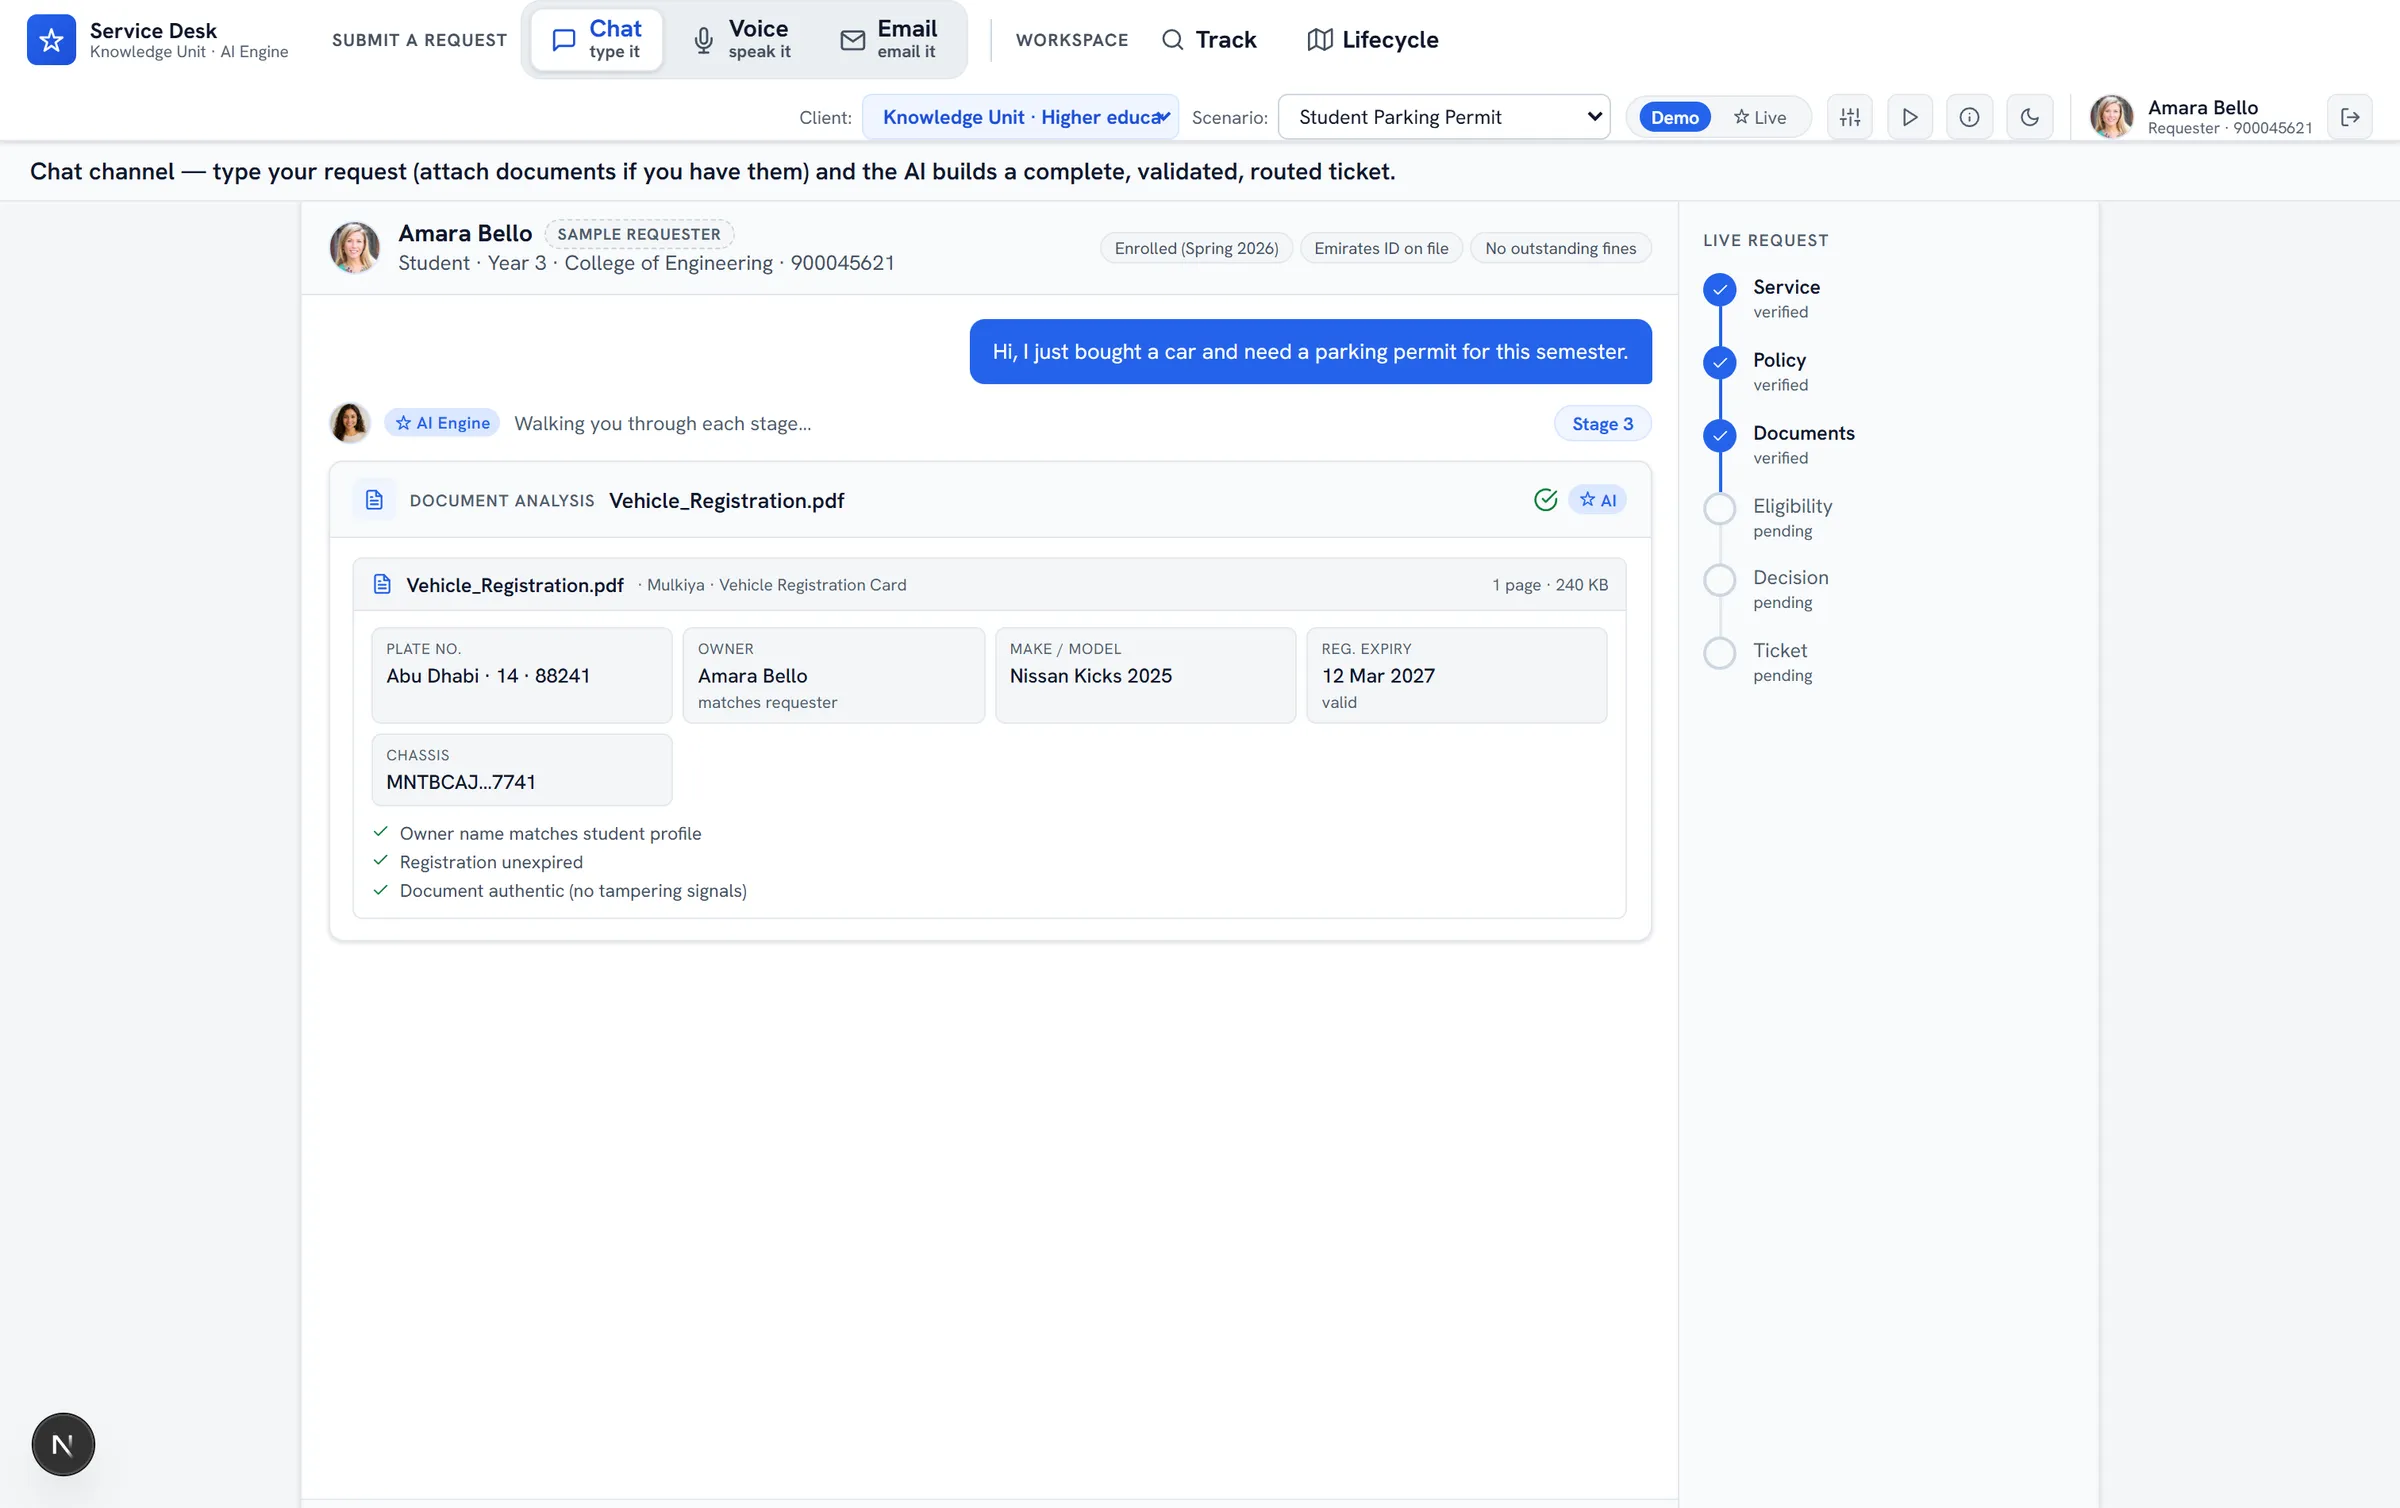Open the Scenario dropdown Student Parking Permit
This screenshot has height=1508, width=2400.
(x=1444, y=117)
